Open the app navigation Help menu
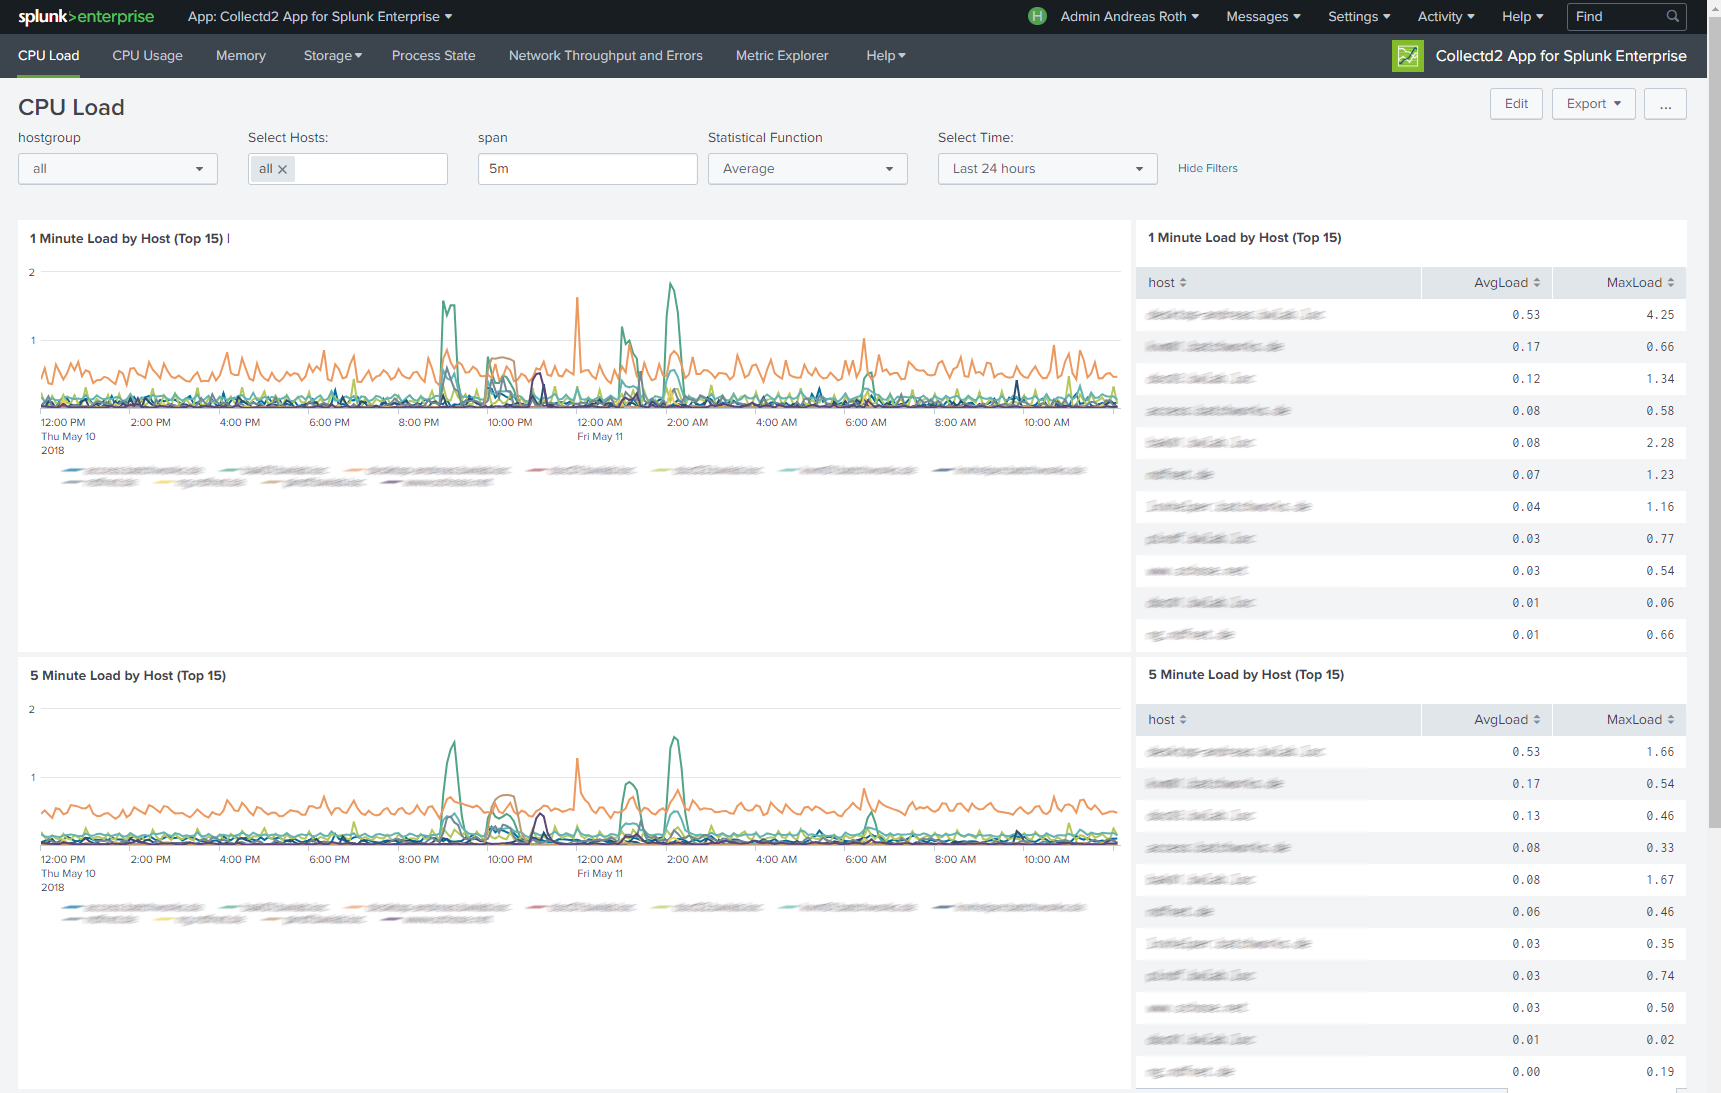Image resolution: width=1721 pixels, height=1093 pixels. [886, 56]
